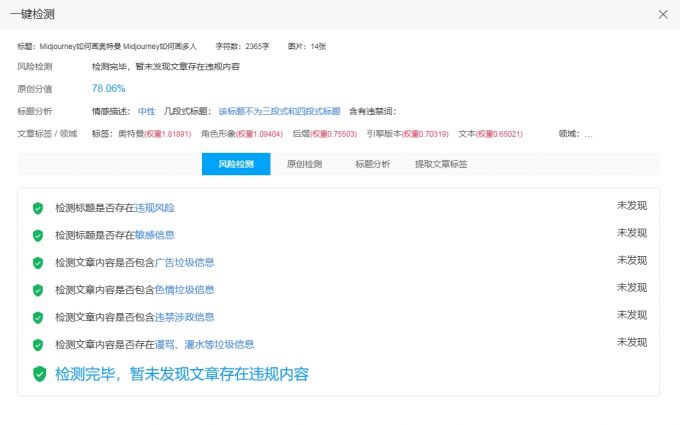680x425 pixels.
Task: Click the 未发现 result for 广告垃圾信息
Action: point(632,260)
